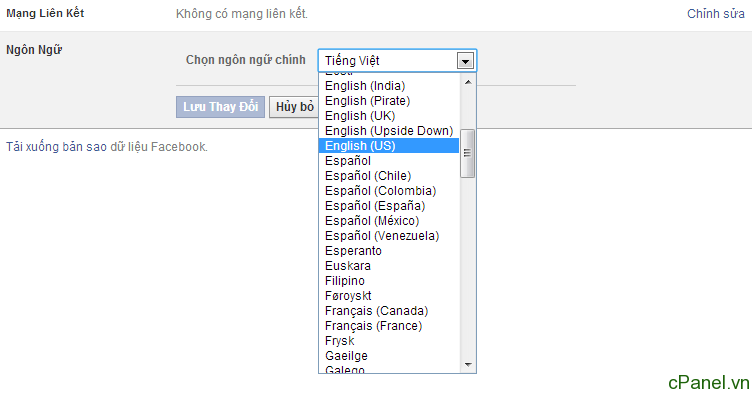Click the Hủy bỏ cancel button
Image resolution: width=752 pixels, height=393 pixels.
point(294,107)
